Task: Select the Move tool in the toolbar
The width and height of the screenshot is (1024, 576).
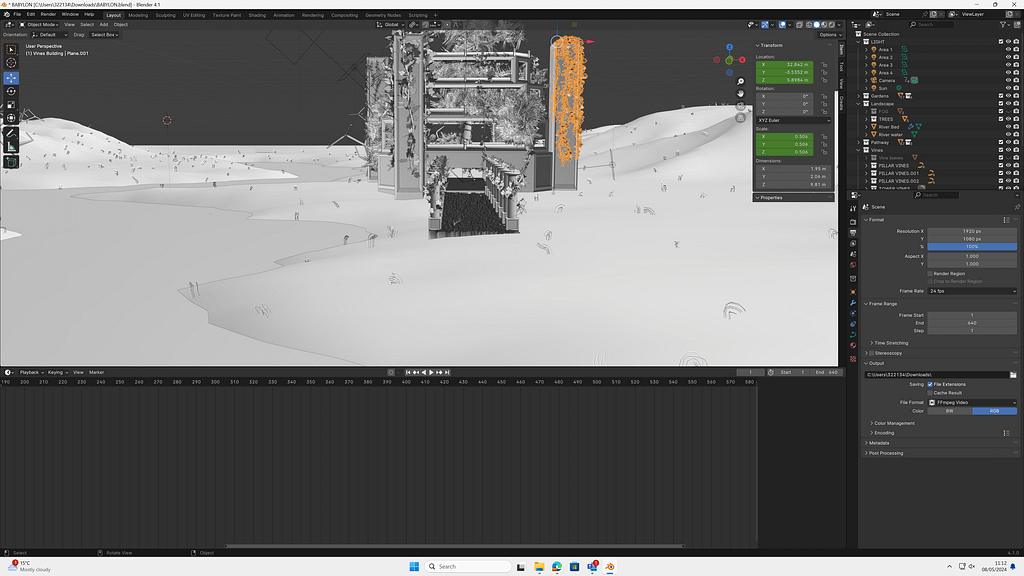Action: [11, 77]
